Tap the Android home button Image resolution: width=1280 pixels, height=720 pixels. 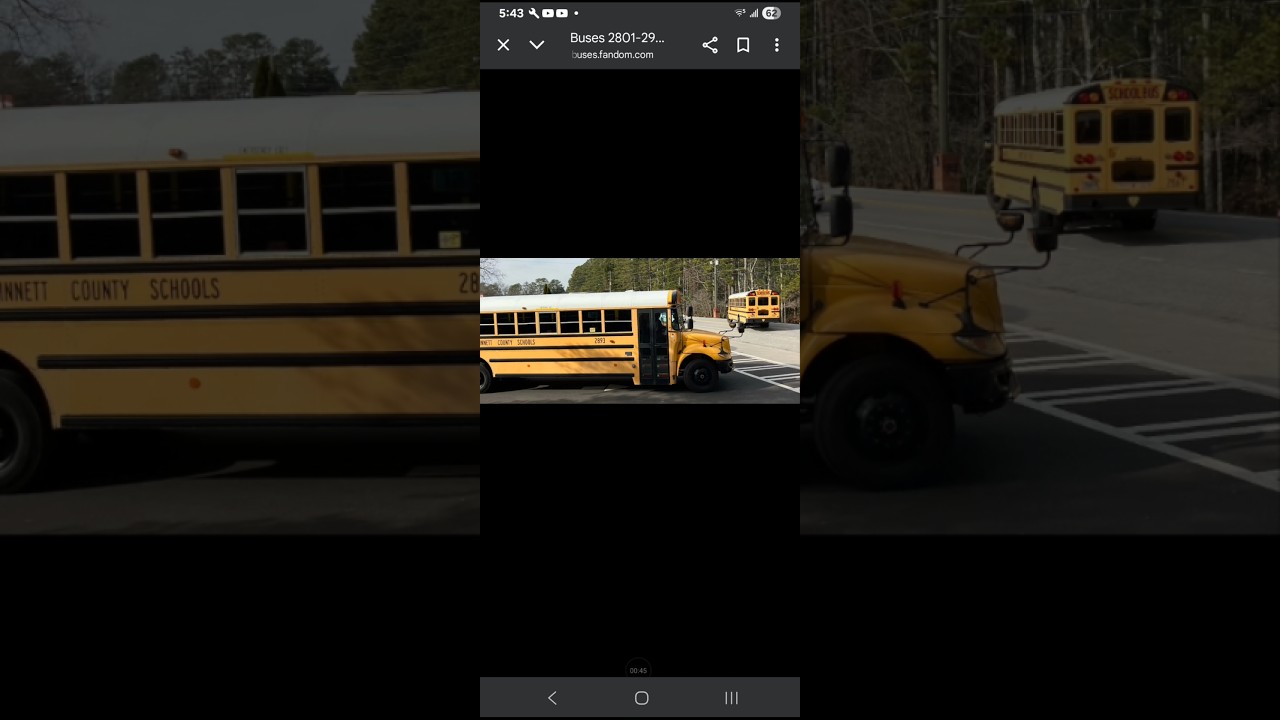pos(642,698)
